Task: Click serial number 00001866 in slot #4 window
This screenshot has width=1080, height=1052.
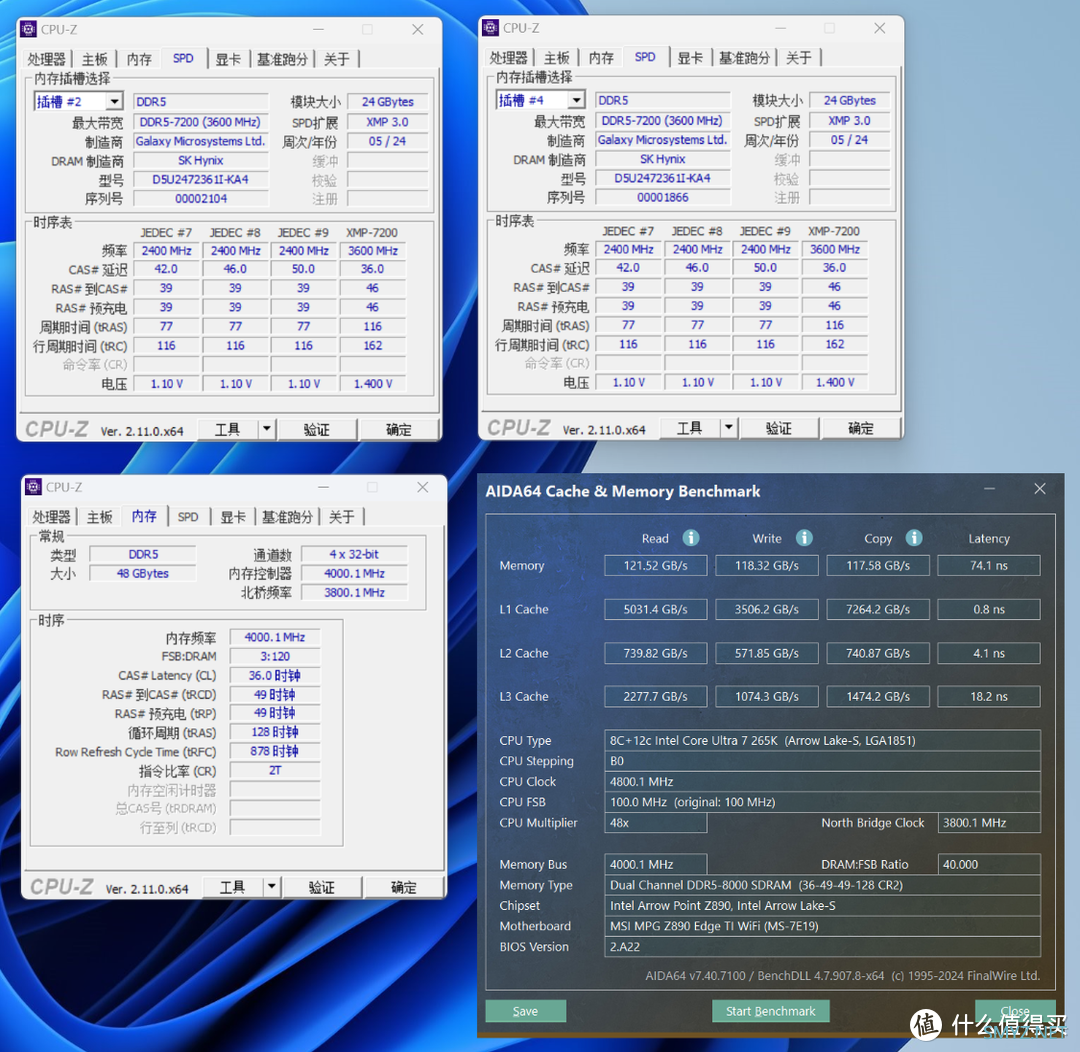Action: pyautogui.click(x=663, y=197)
